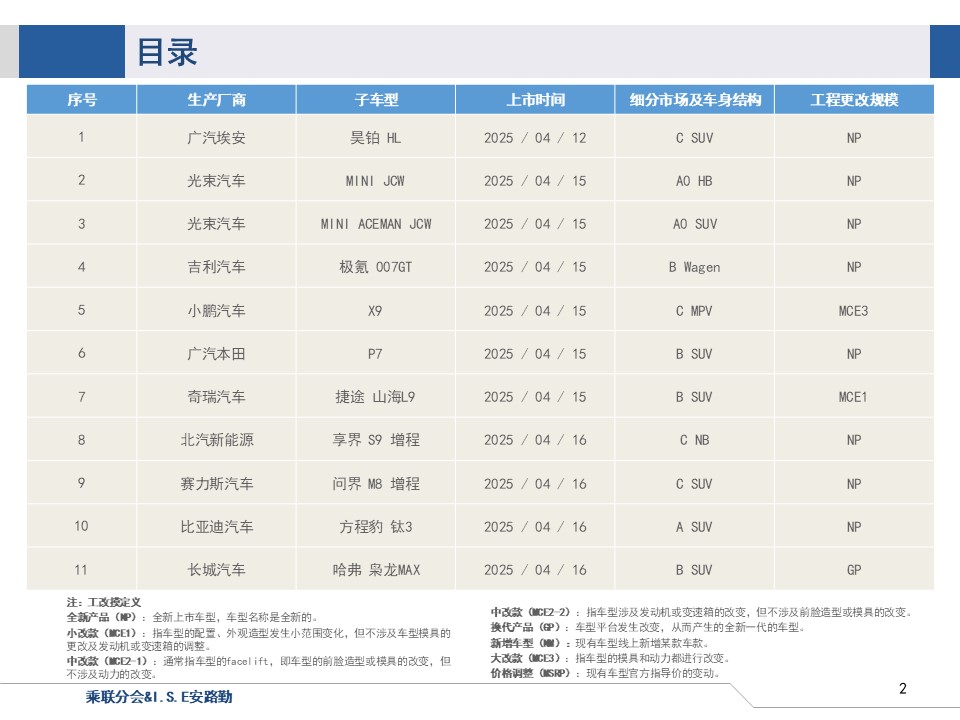Click the C MPV segment cell
This screenshot has width=960, height=720.
(694, 310)
